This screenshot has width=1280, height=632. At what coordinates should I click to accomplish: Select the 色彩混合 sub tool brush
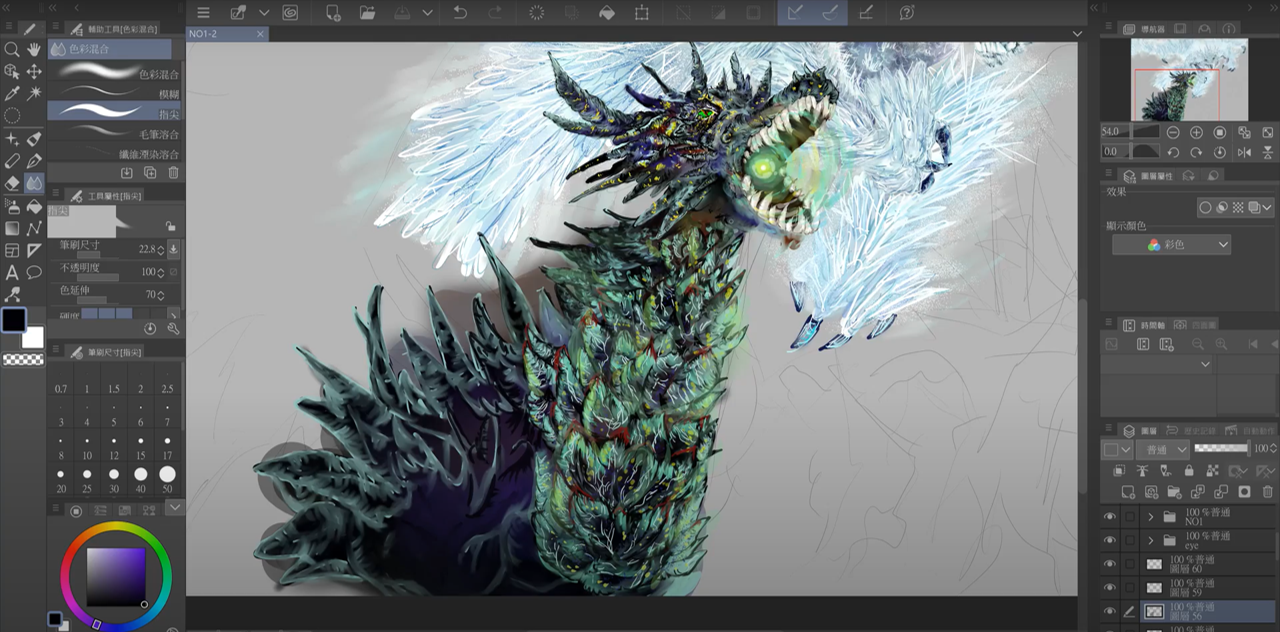[x=115, y=73]
